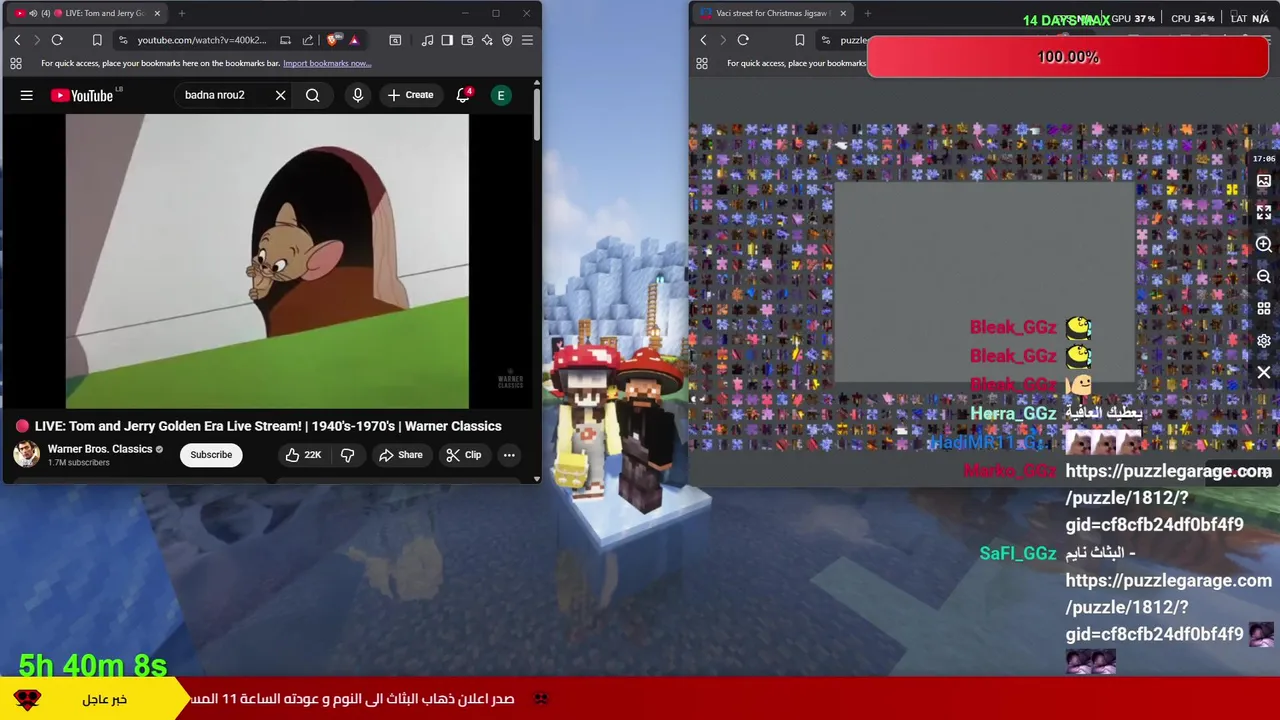Bookmark the puzzle page
This screenshot has width=1280, height=720.
pyautogui.click(x=800, y=40)
